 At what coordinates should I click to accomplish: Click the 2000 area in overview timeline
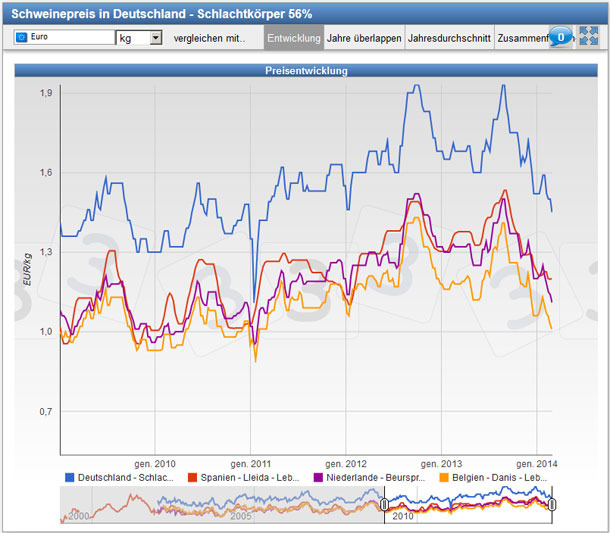pyautogui.click(x=79, y=516)
